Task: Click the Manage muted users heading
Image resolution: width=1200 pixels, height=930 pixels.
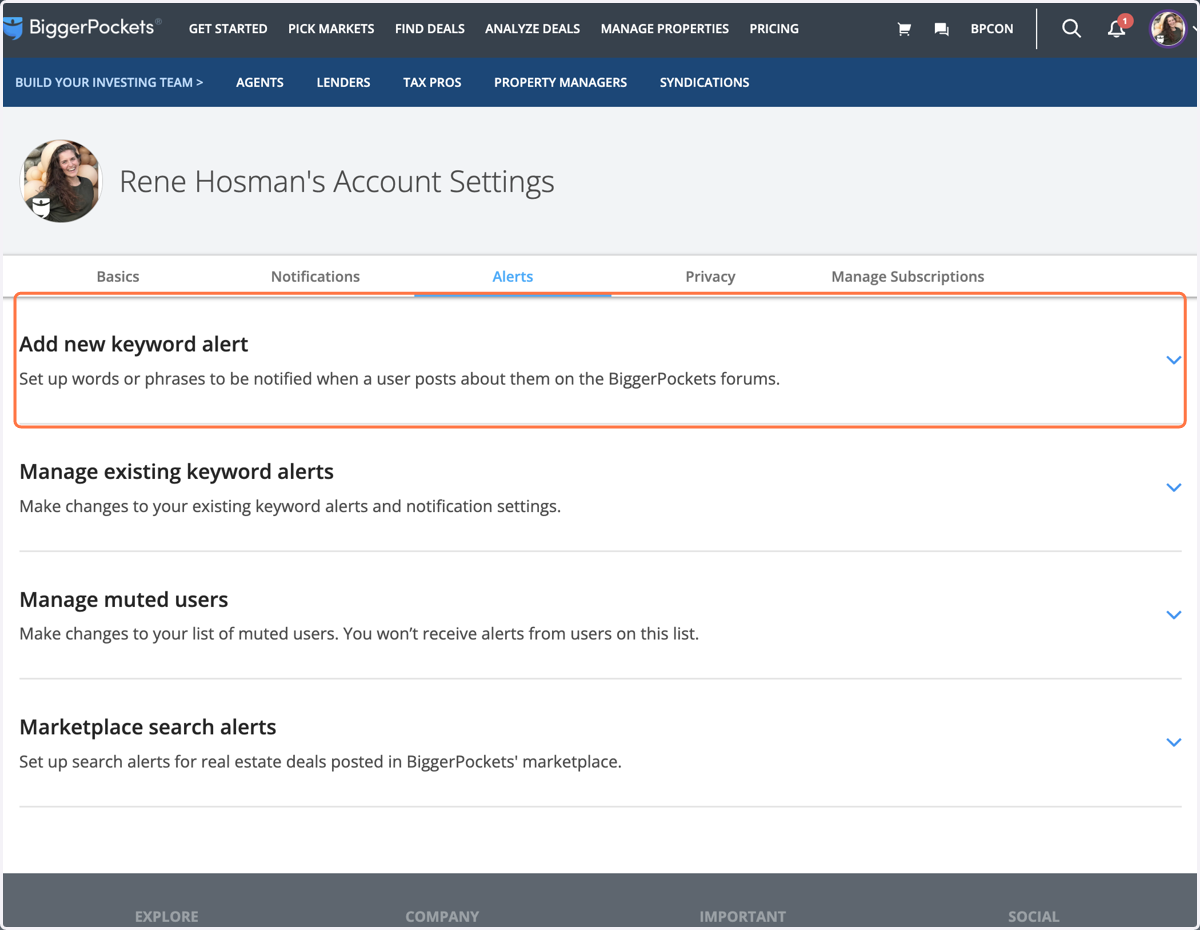Action: [124, 599]
